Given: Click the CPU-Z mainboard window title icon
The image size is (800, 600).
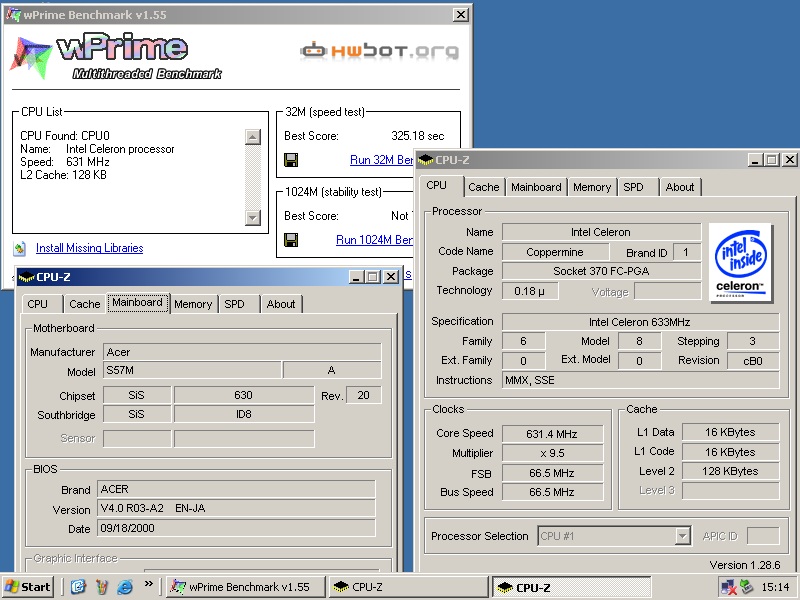Looking at the screenshot, I should click(26, 277).
